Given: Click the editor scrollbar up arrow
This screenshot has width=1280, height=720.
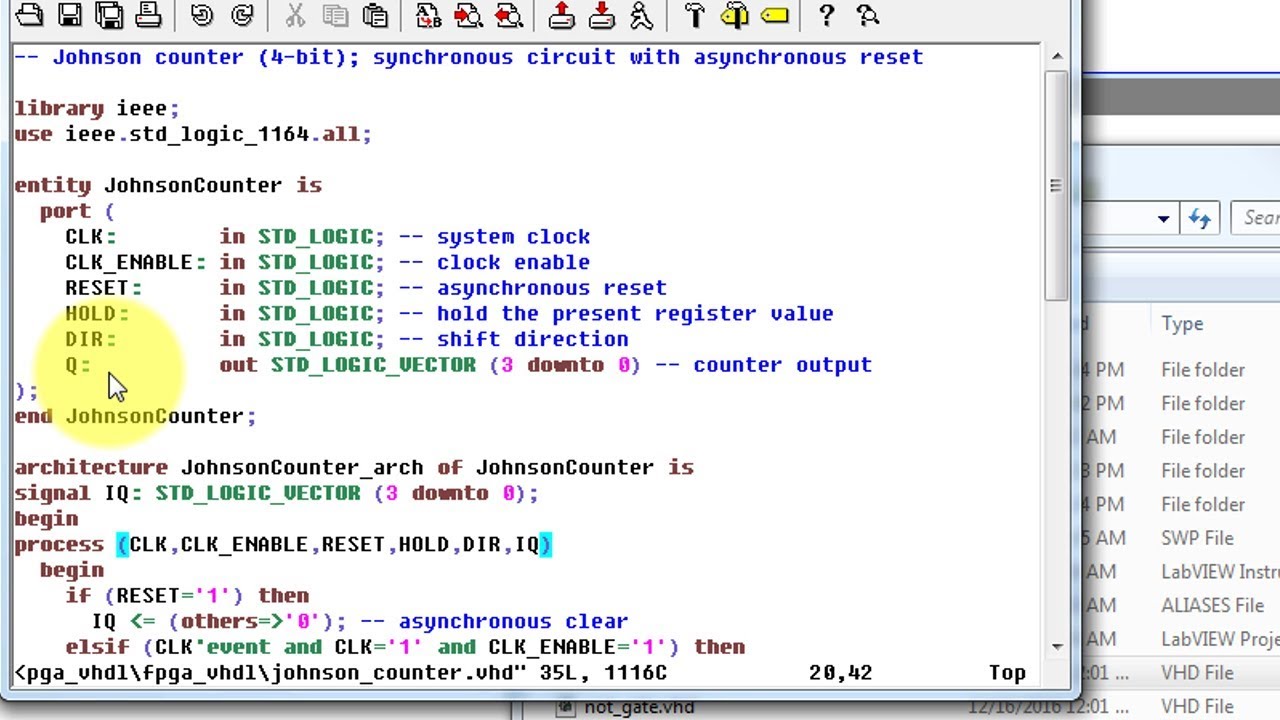Looking at the screenshot, I should [x=1056, y=56].
